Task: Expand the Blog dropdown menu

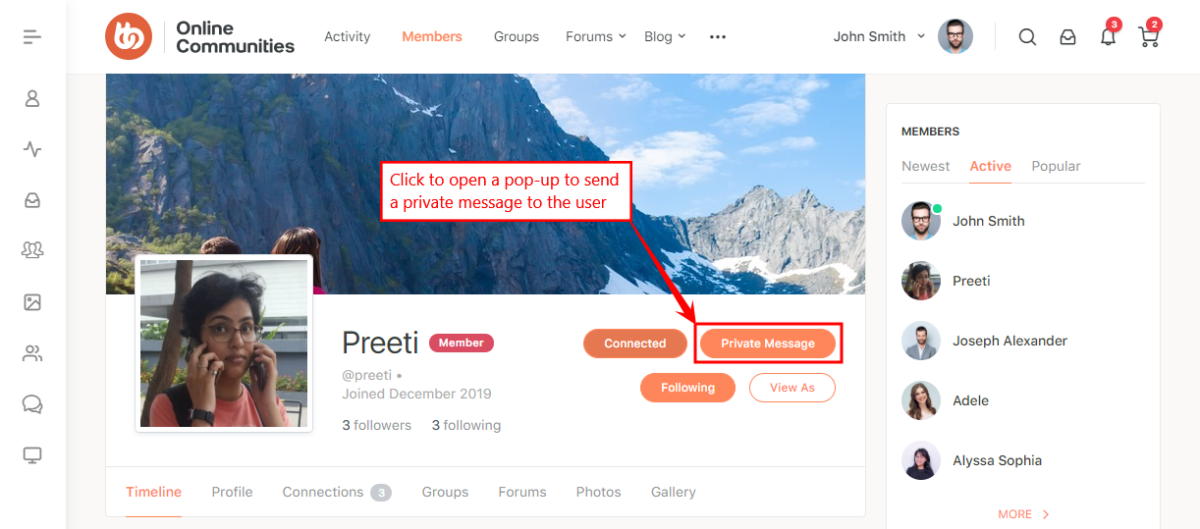Action: [x=665, y=37]
